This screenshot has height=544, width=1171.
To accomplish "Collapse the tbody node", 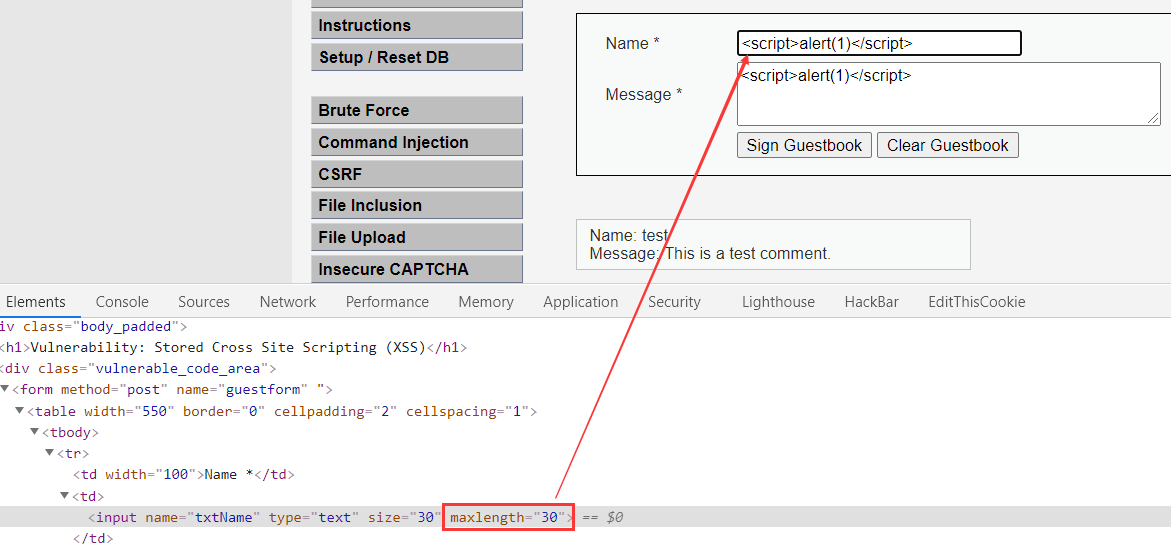I will [x=35, y=432].
